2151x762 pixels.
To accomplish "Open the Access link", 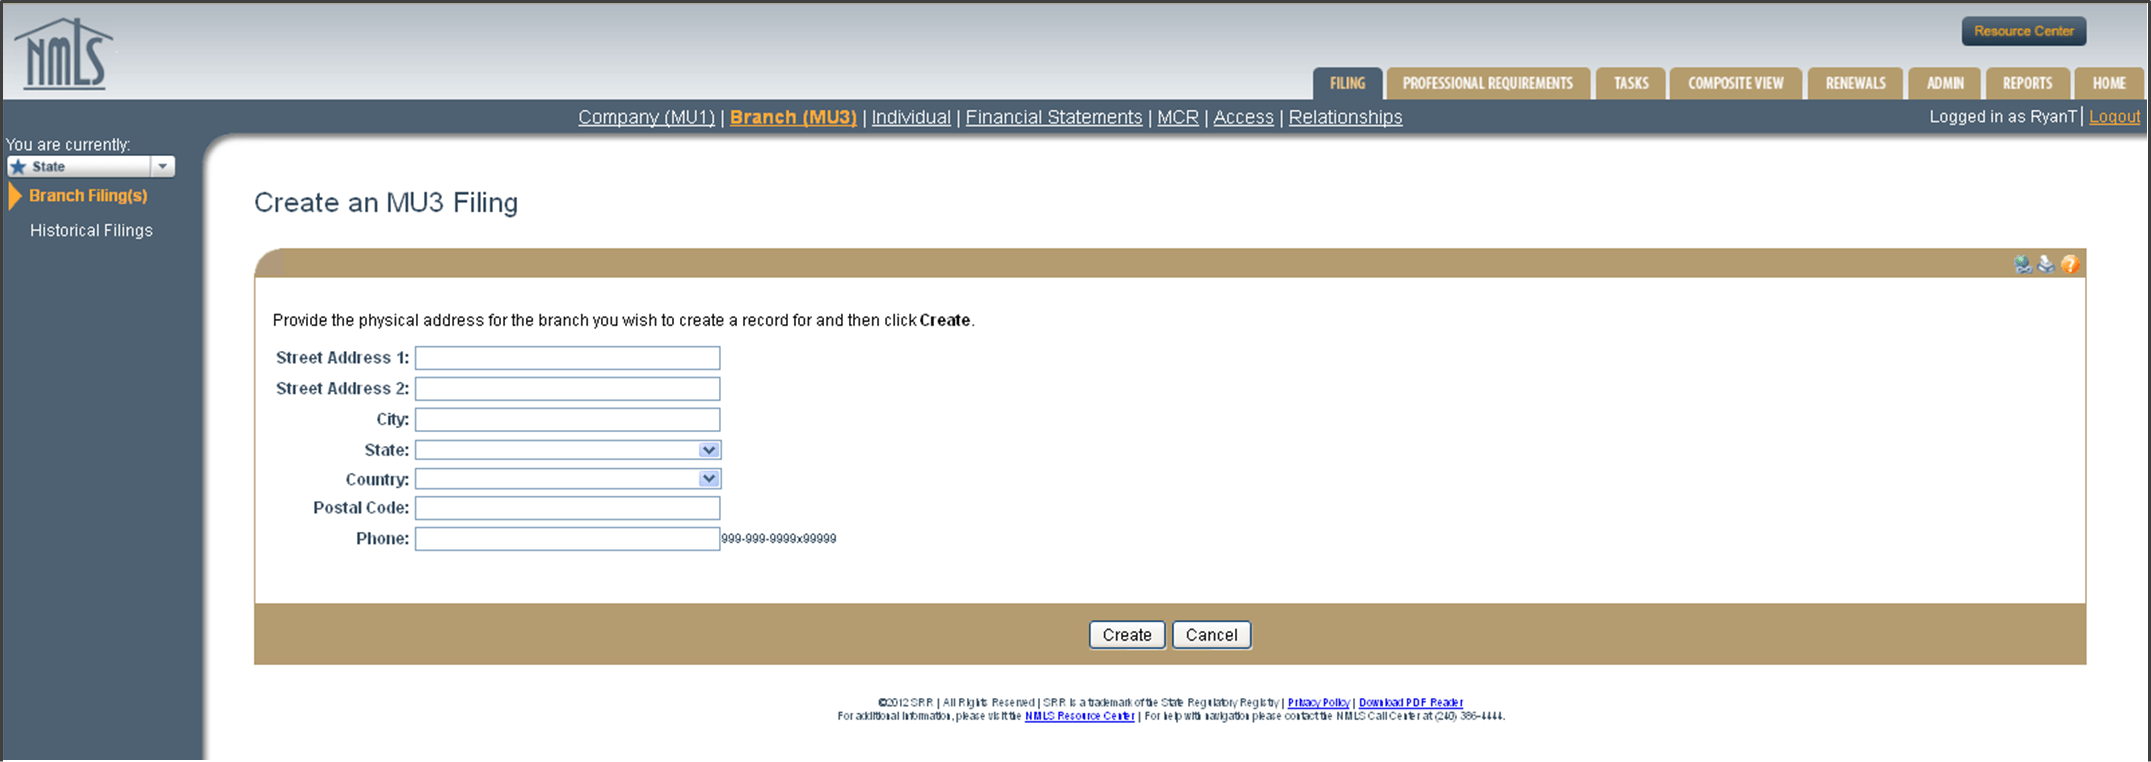I will [1243, 117].
